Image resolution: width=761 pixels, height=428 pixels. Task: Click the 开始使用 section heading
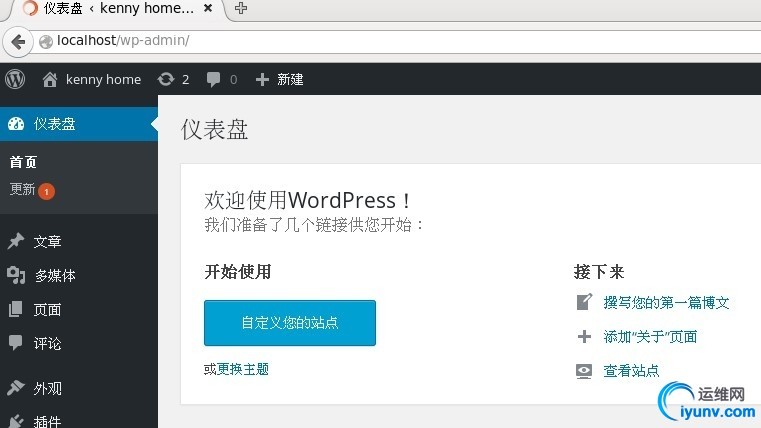[x=238, y=272]
